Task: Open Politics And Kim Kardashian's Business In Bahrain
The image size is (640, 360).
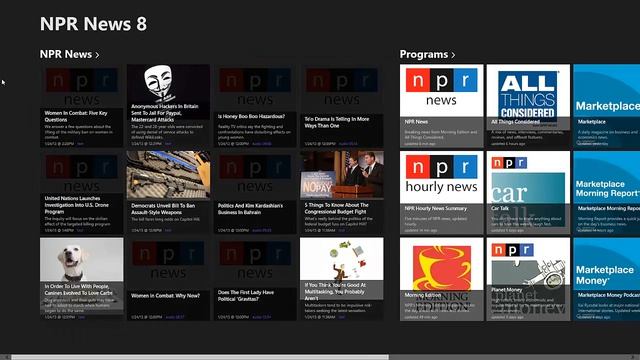Action: [255, 193]
